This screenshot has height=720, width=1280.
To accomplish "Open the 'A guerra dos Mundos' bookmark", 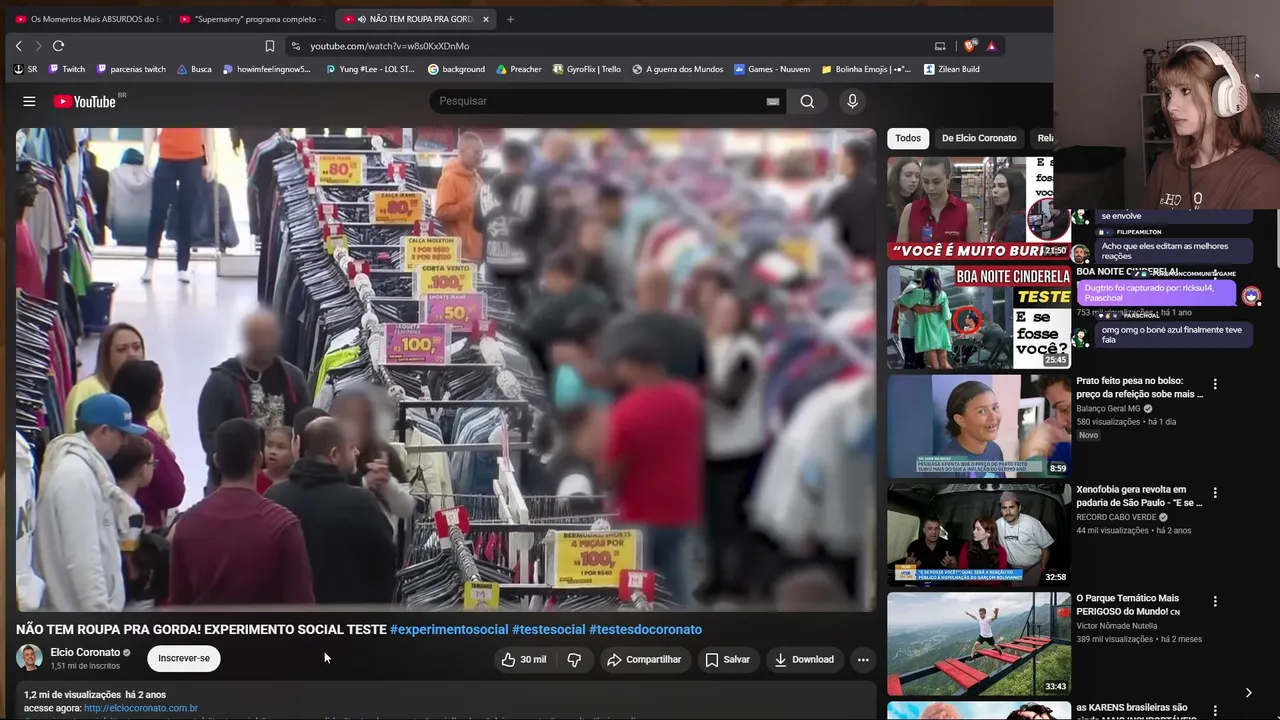I will (x=677, y=69).
